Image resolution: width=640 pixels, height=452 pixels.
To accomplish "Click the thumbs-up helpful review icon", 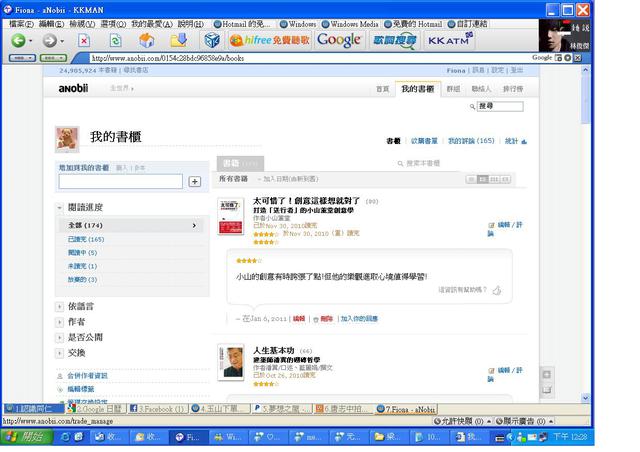I will pos(496,290).
